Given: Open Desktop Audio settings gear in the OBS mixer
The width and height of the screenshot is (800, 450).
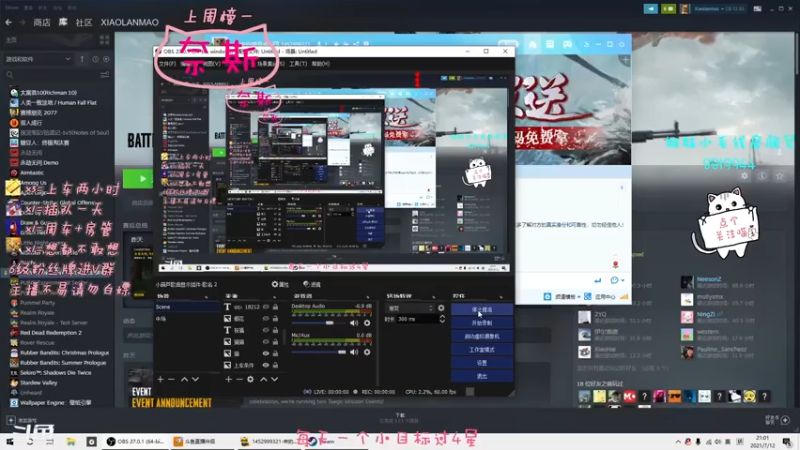Looking at the screenshot, I should tap(367, 322).
